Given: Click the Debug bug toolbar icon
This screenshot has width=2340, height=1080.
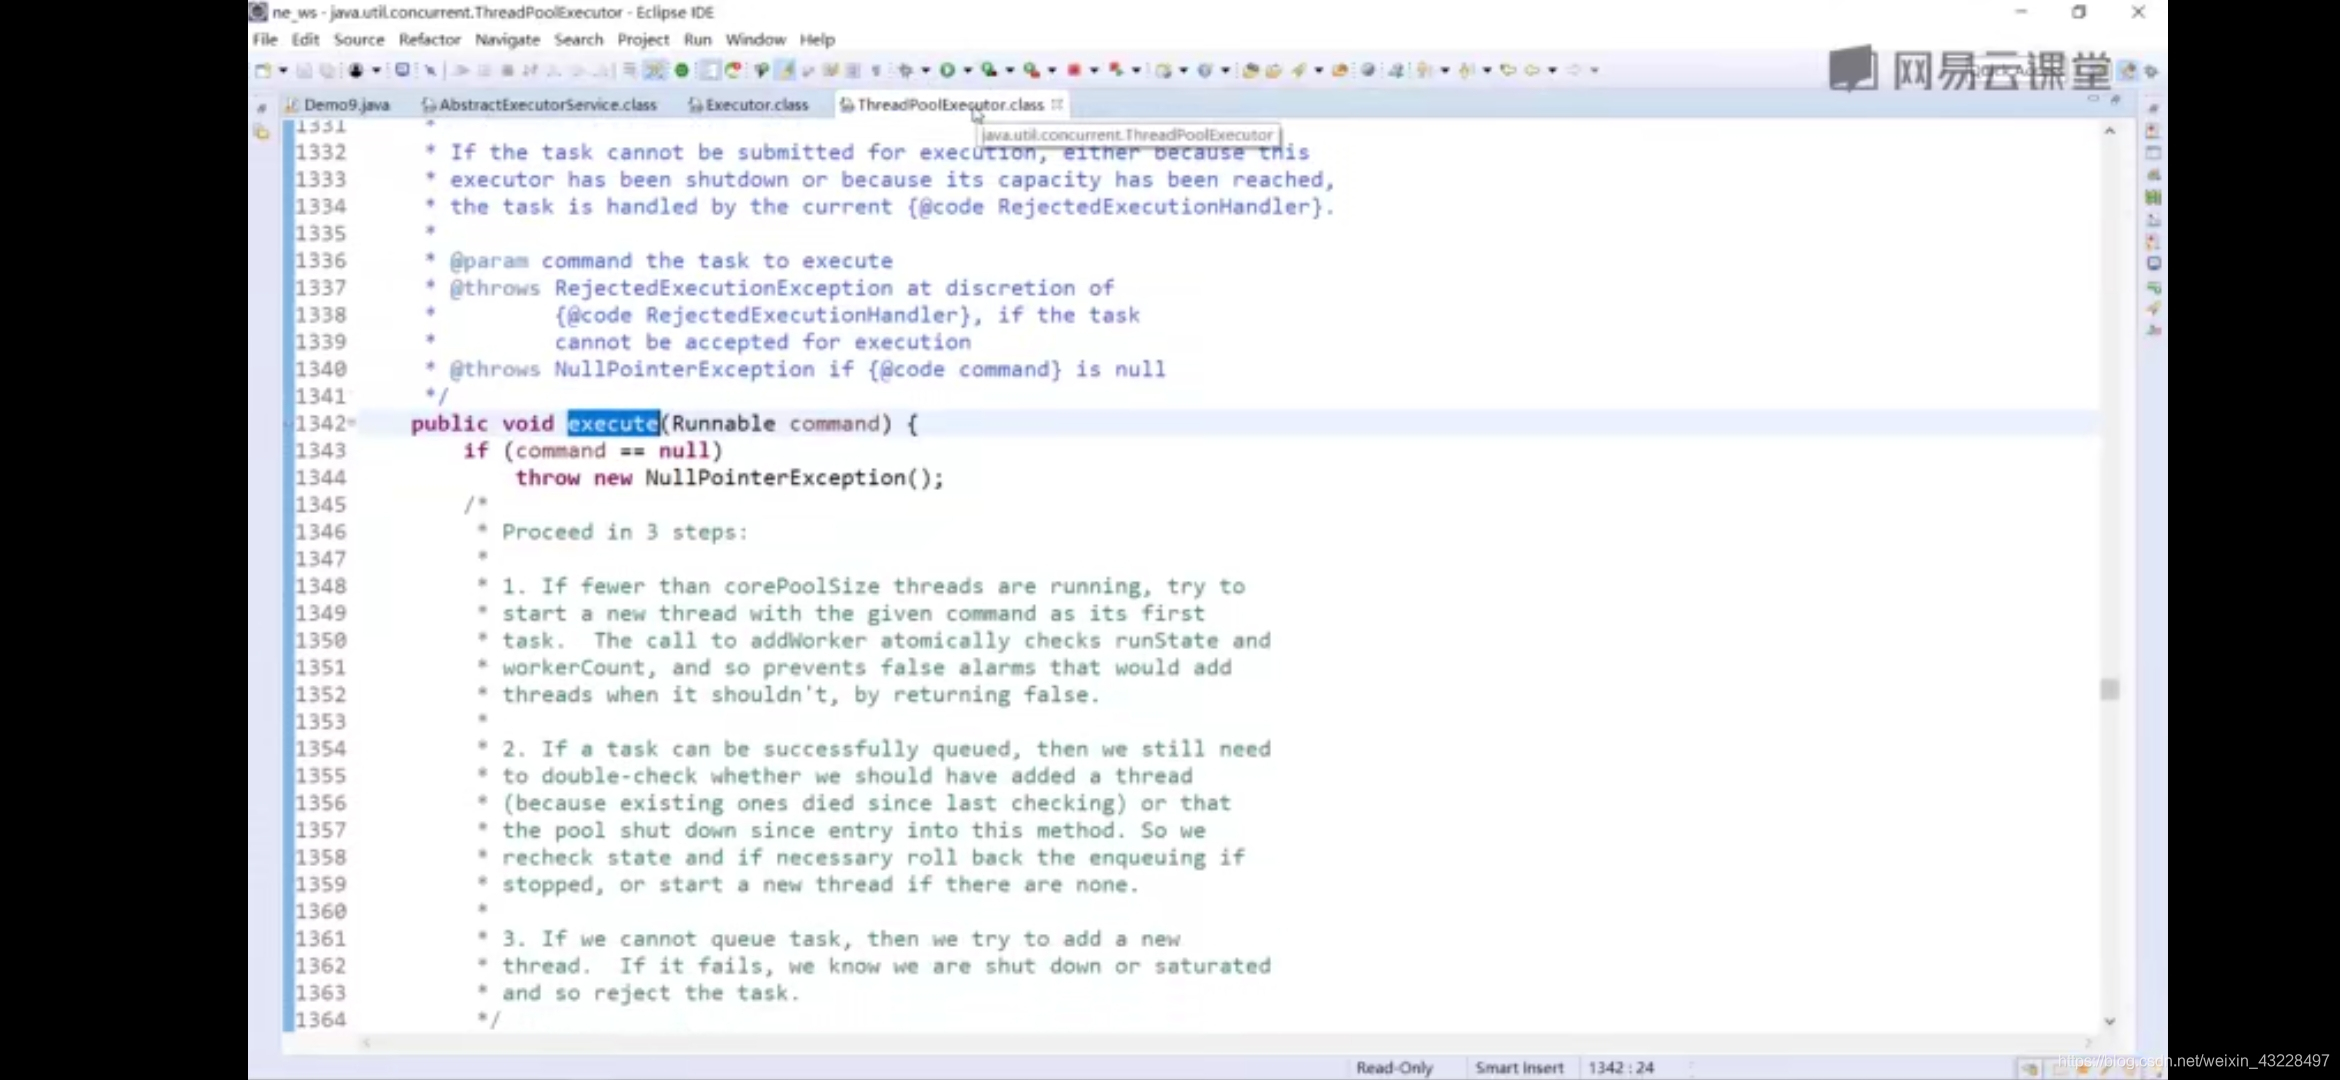Looking at the screenshot, I should (906, 70).
